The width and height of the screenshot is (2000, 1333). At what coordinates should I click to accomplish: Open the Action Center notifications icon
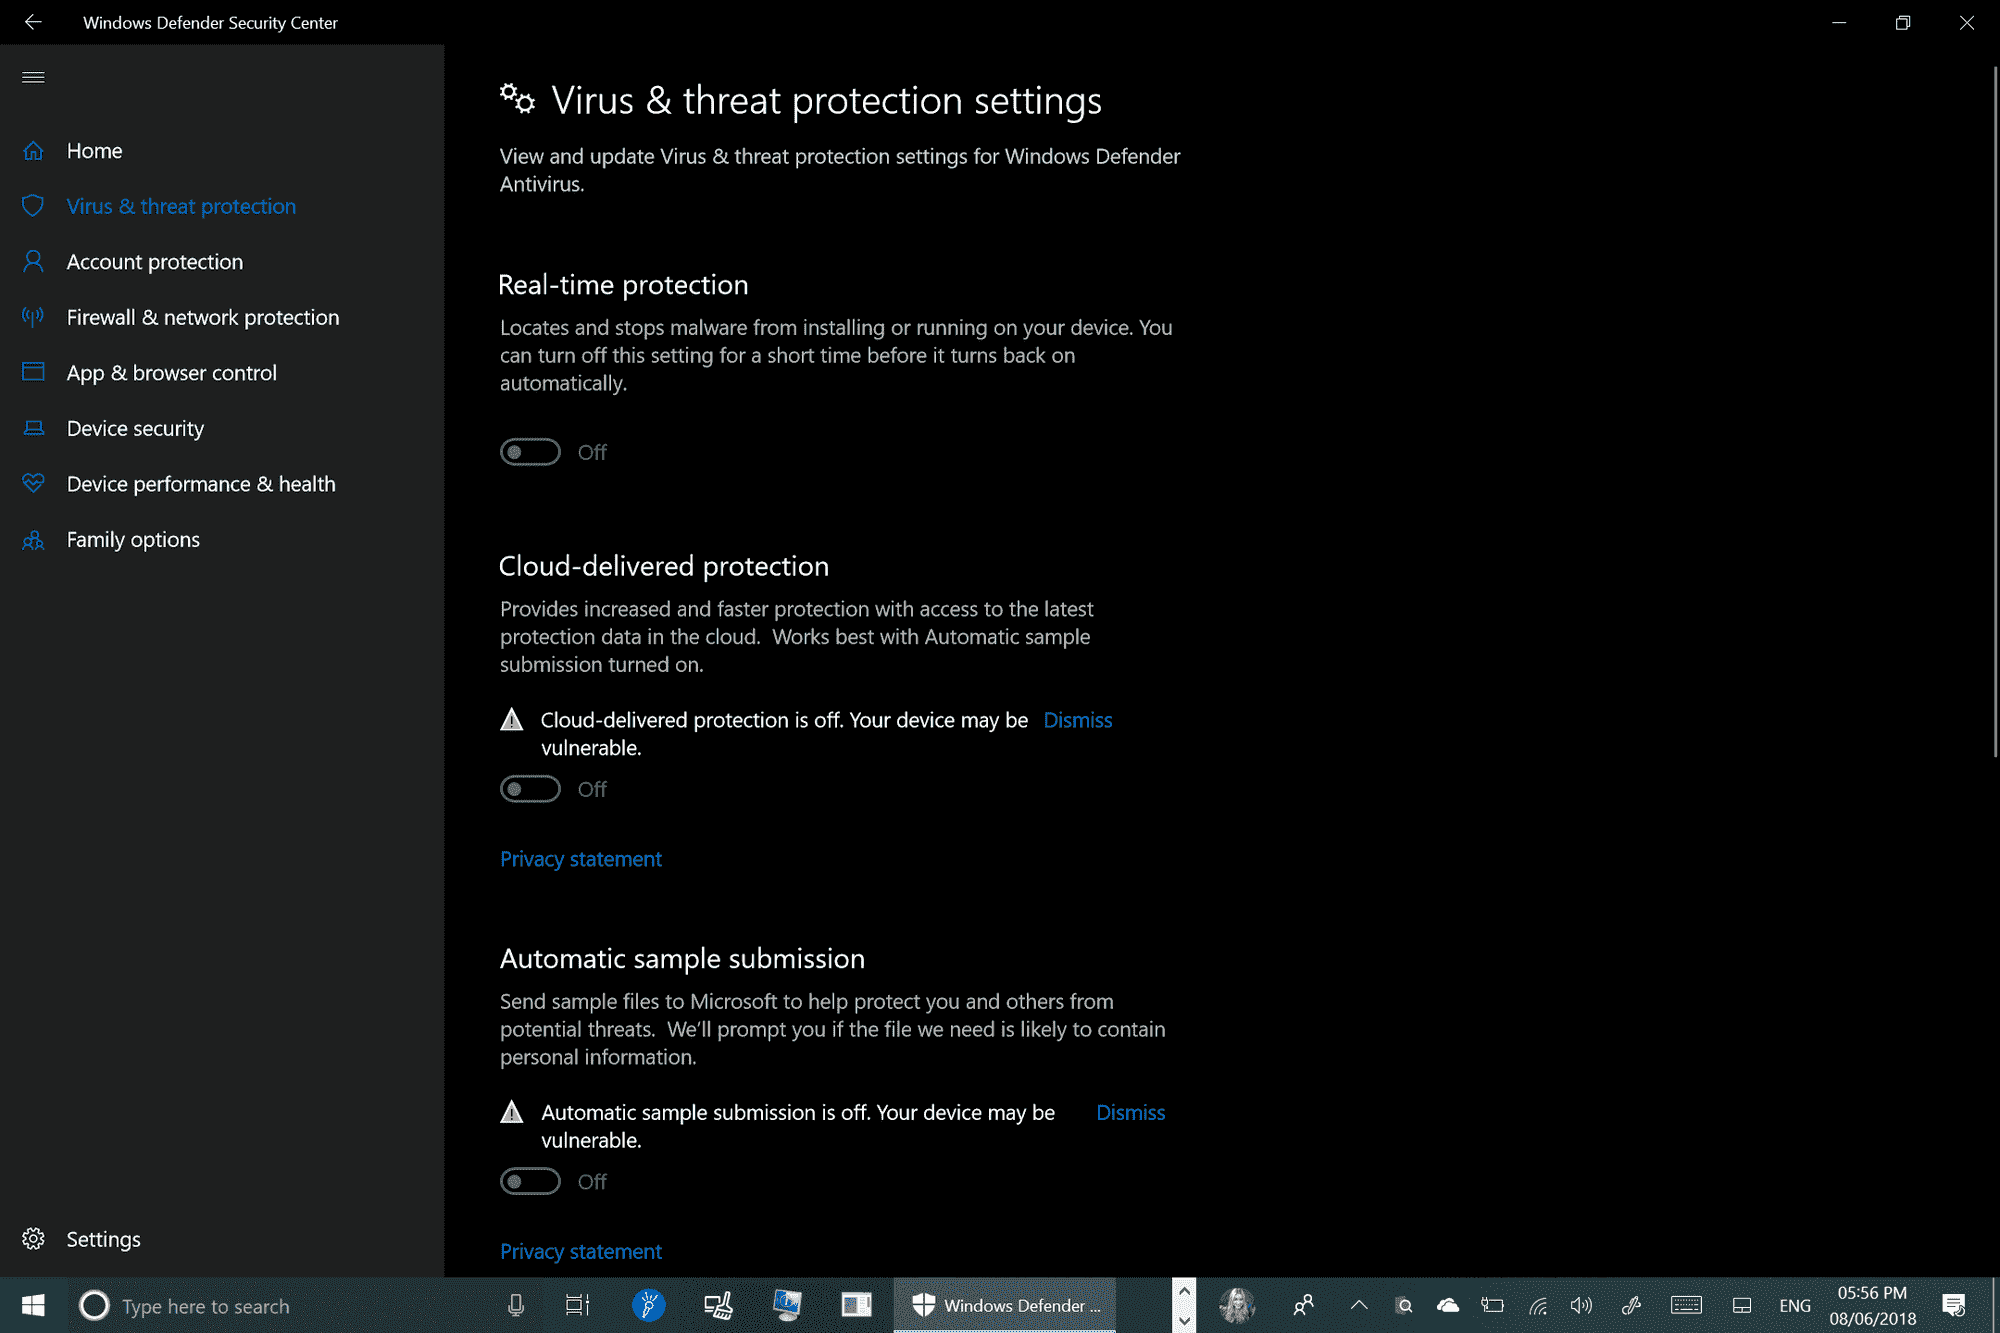1953,1305
